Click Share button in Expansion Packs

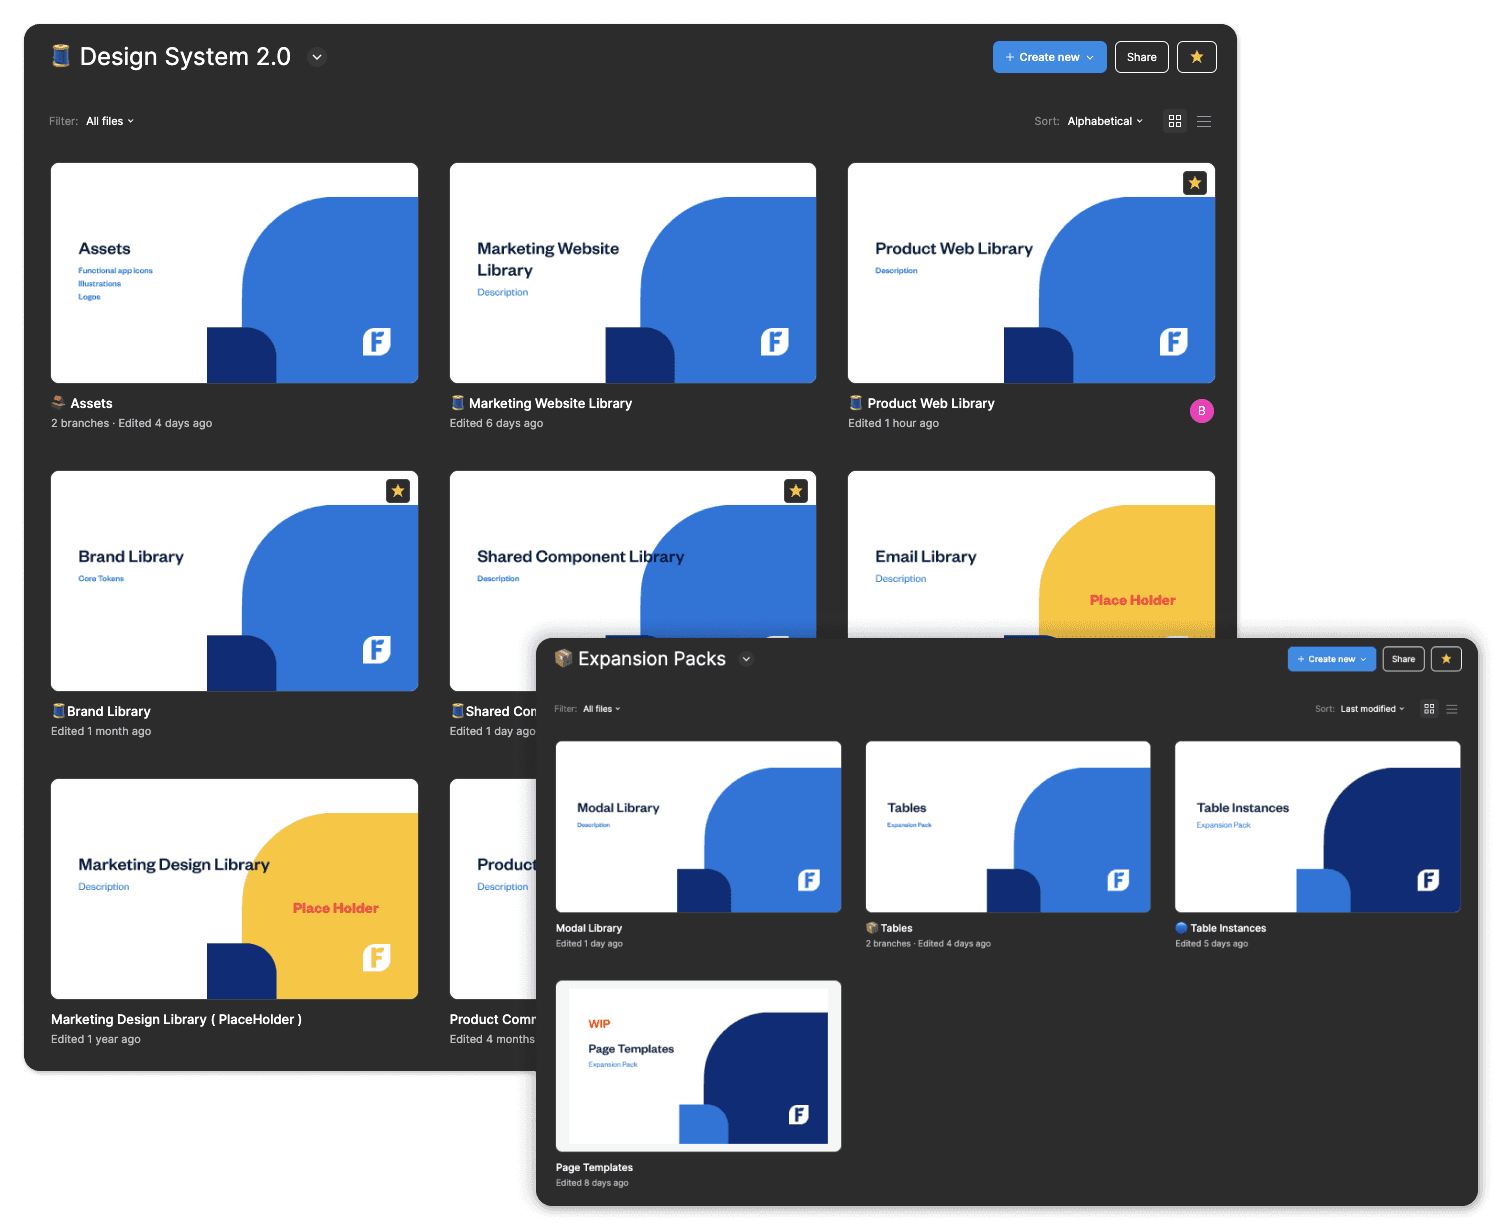(1403, 659)
